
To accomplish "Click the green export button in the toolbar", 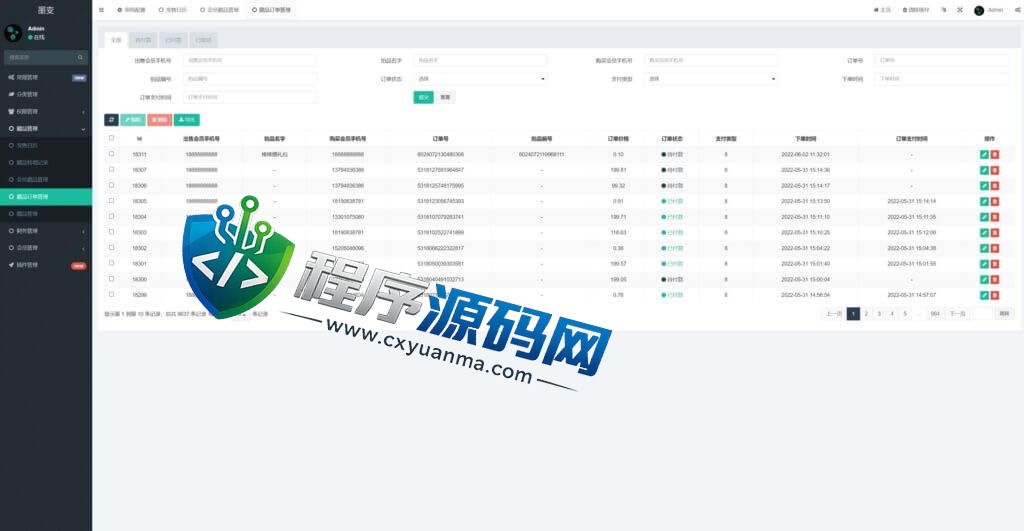I will pyautogui.click(x=187, y=120).
